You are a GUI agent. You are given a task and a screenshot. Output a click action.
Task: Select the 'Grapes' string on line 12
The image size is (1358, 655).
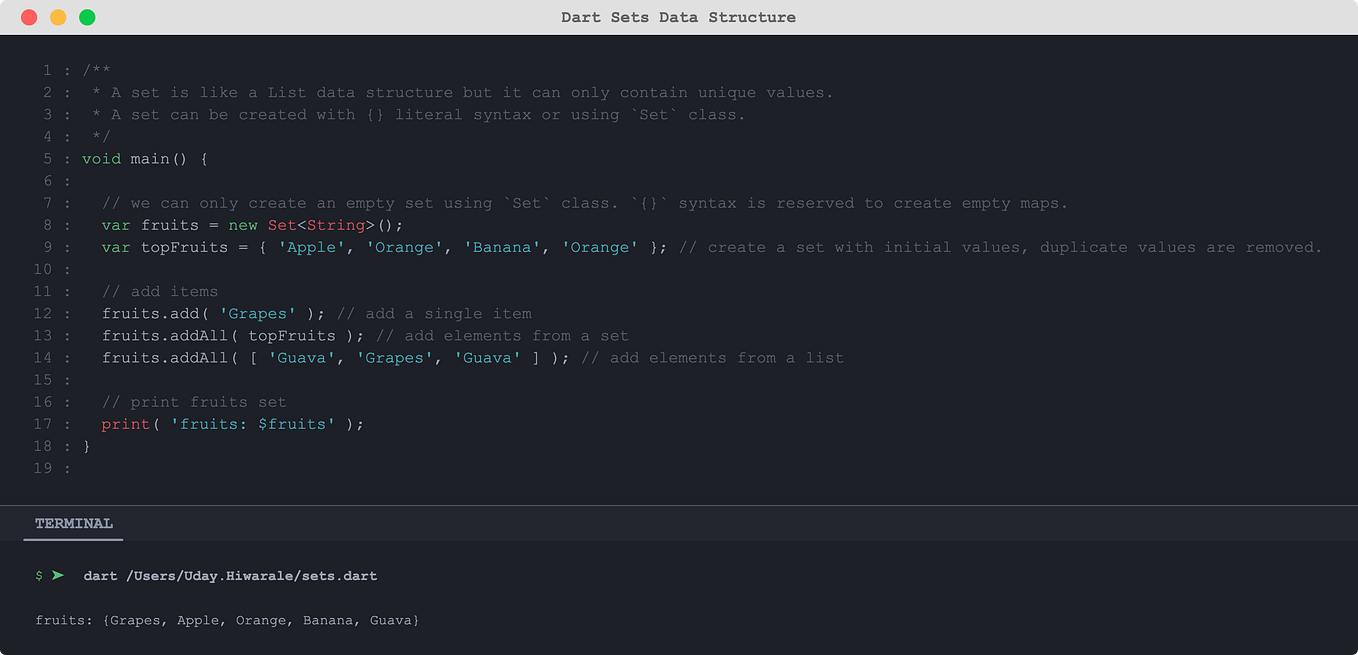tap(258, 313)
